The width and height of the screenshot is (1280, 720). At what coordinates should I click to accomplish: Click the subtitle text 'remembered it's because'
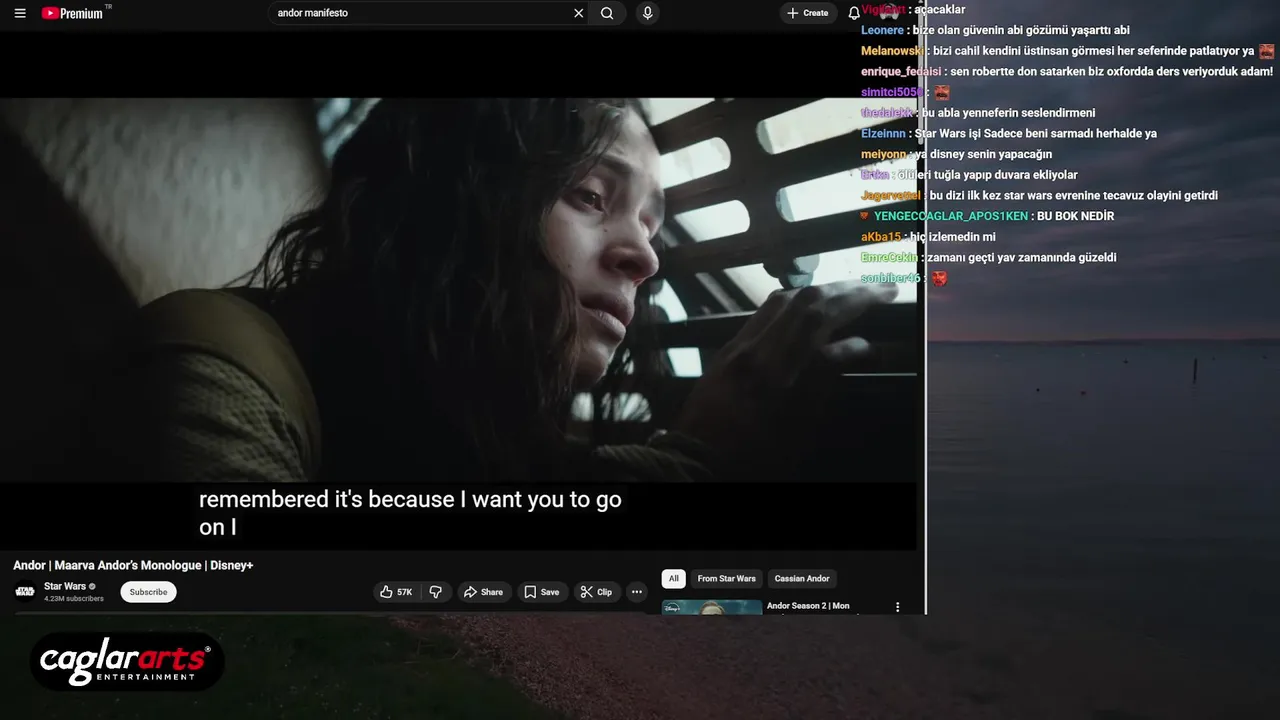326,499
